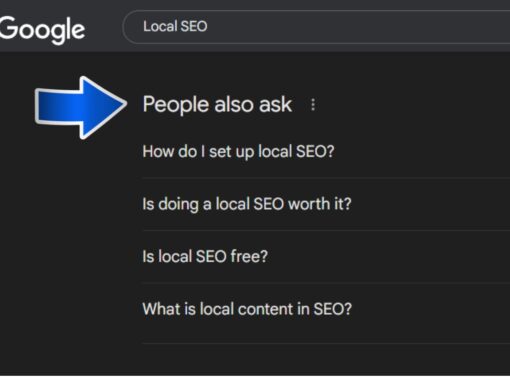Click divider line under "How do I set up local SEO?"
The height and width of the screenshot is (382, 510).
[x=326, y=178]
